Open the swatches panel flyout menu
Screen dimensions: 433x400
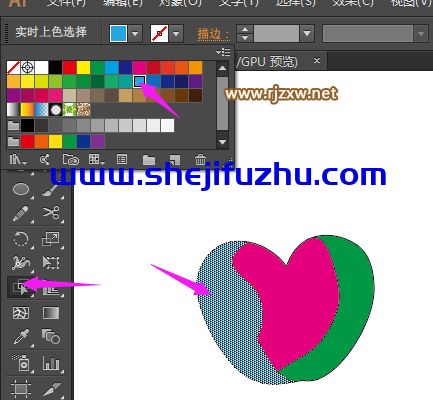coord(223,52)
